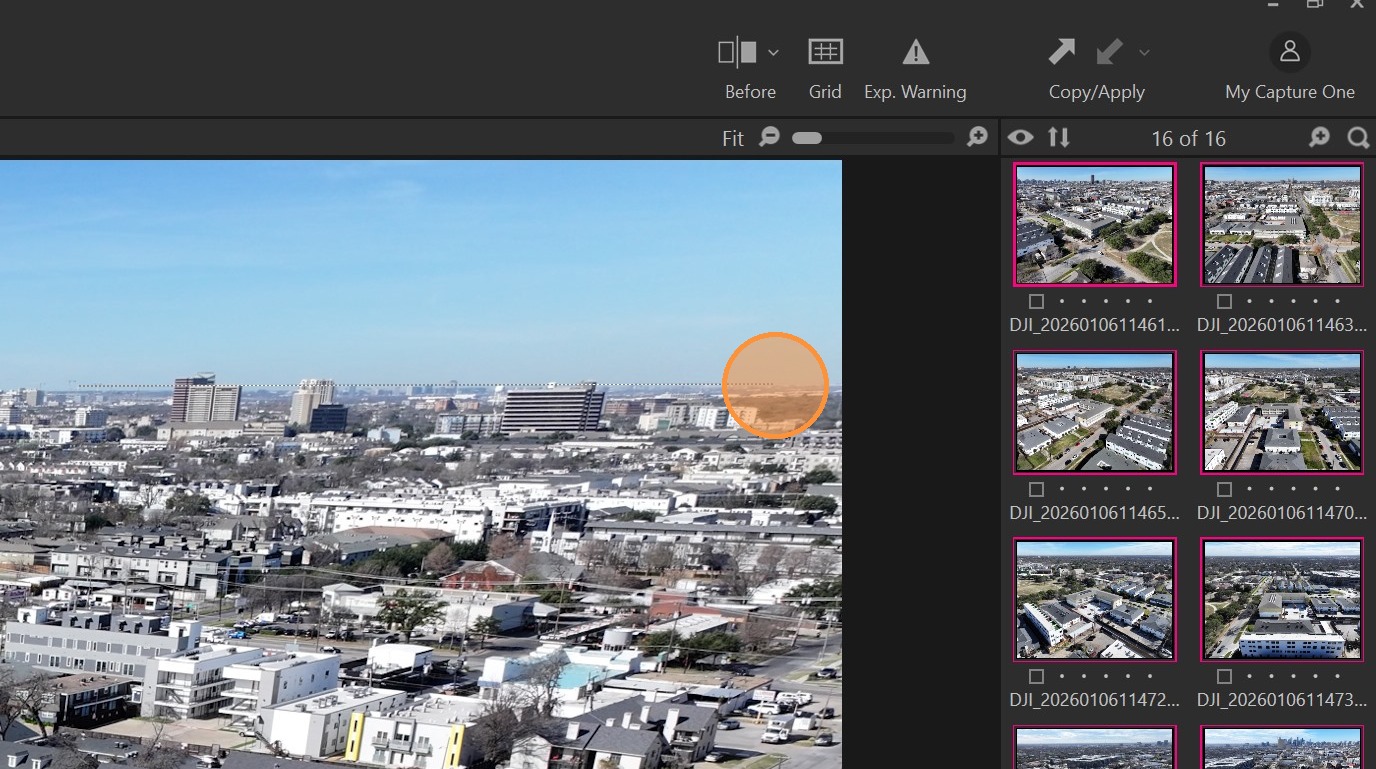1376x769 pixels.
Task: Select thumbnail DJI_2026010611472
Action: 1095,599
